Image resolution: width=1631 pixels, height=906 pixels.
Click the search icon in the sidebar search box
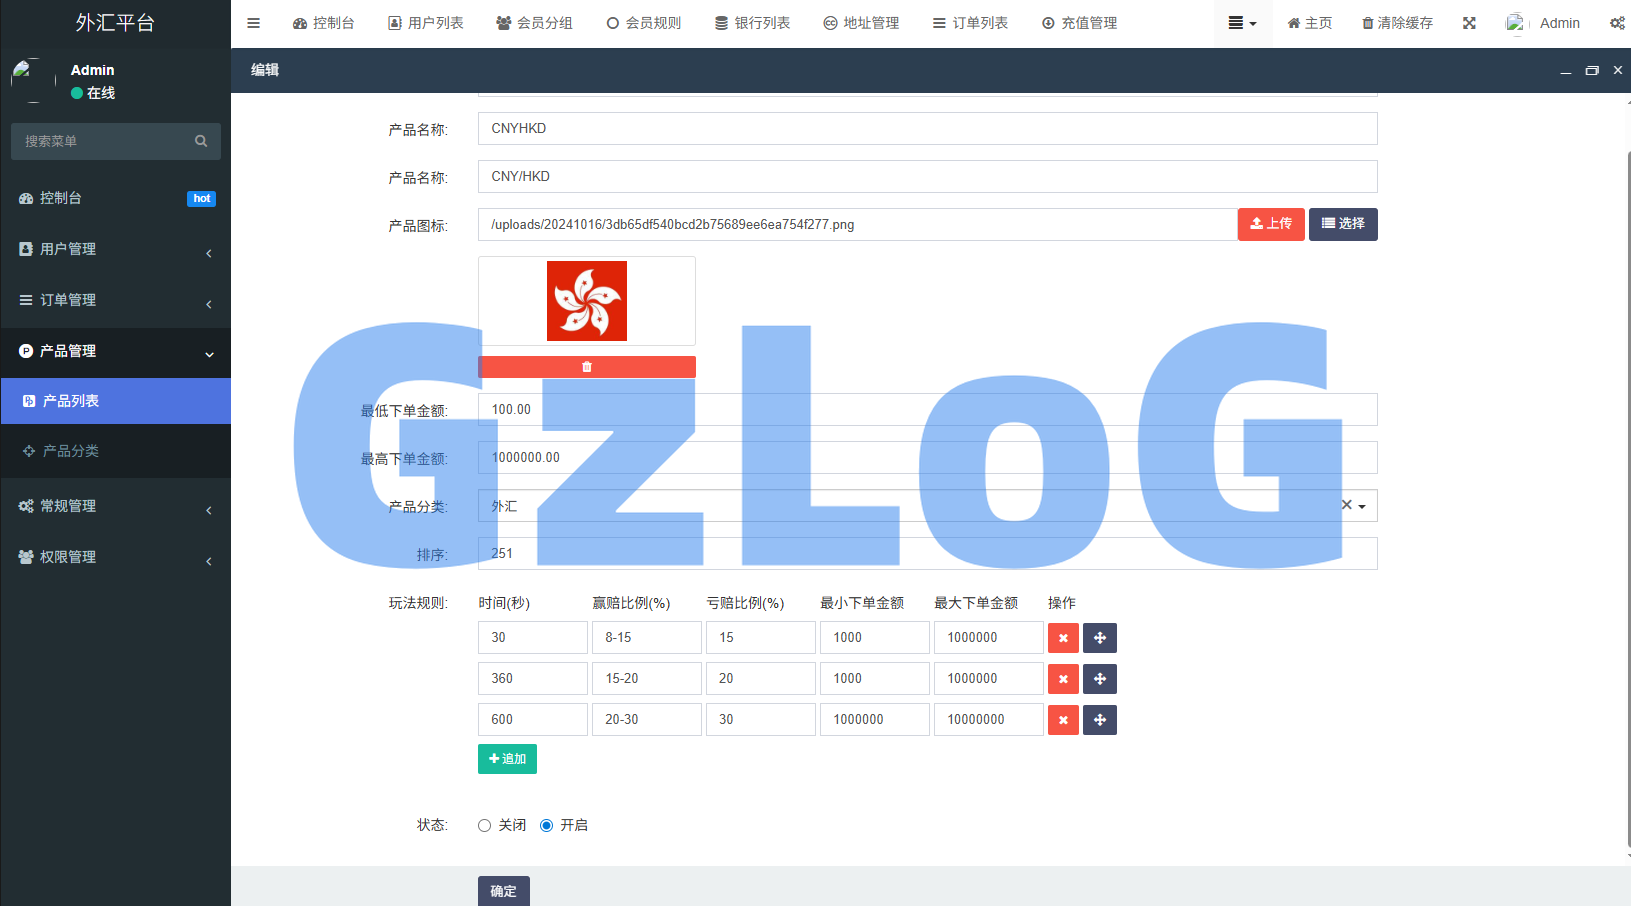pos(201,141)
